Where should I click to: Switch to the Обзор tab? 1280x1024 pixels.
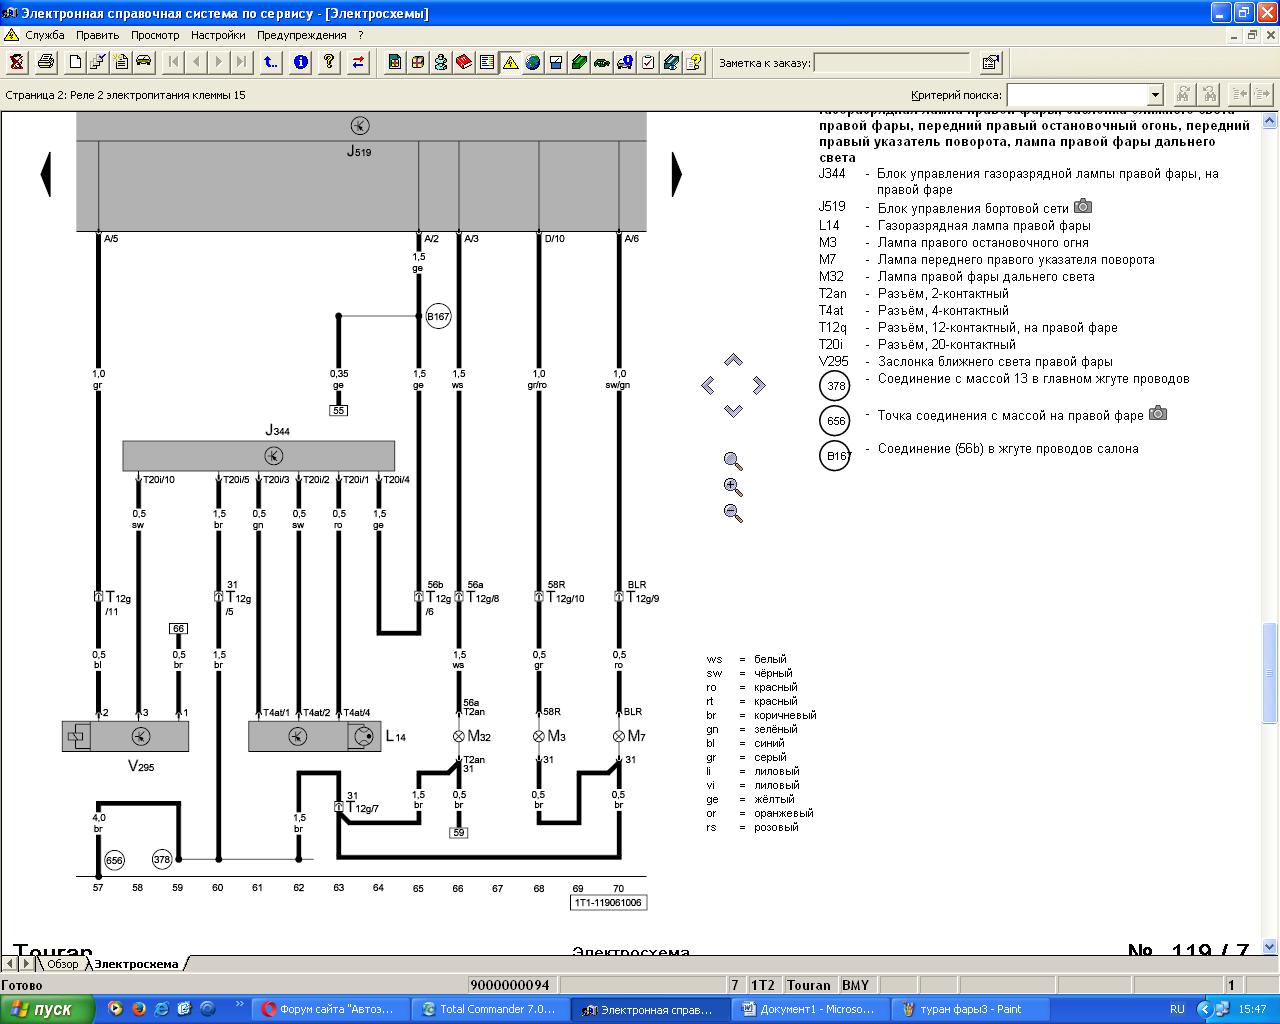(62, 964)
